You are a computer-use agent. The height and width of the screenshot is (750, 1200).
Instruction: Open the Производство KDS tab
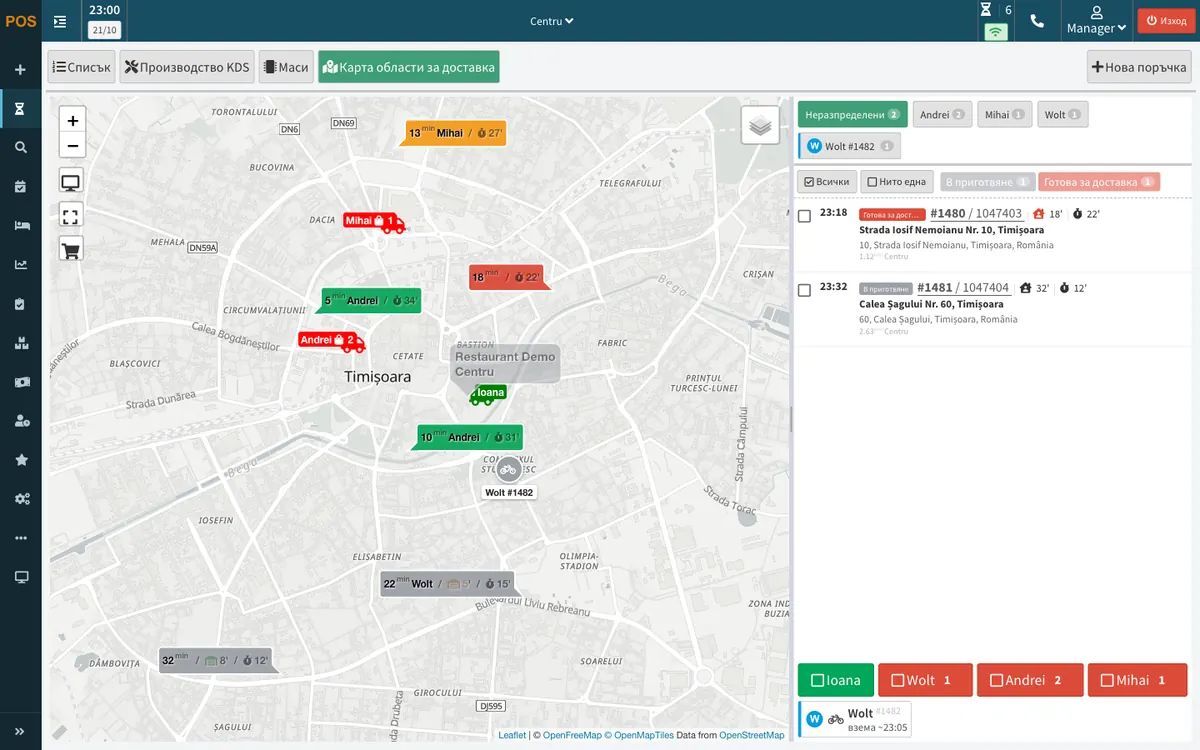click(187, 67)
